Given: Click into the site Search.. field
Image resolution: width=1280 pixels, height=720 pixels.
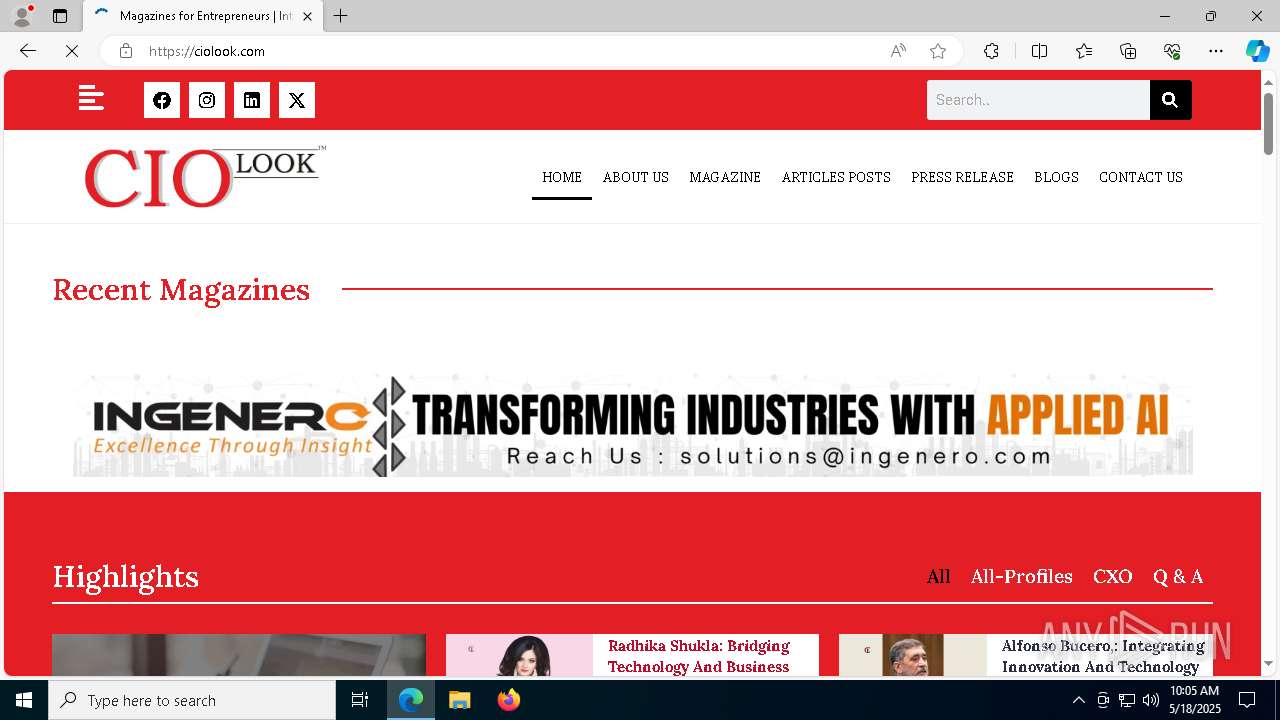Looking at the screenshot, I should click(x=1038, y=100).
